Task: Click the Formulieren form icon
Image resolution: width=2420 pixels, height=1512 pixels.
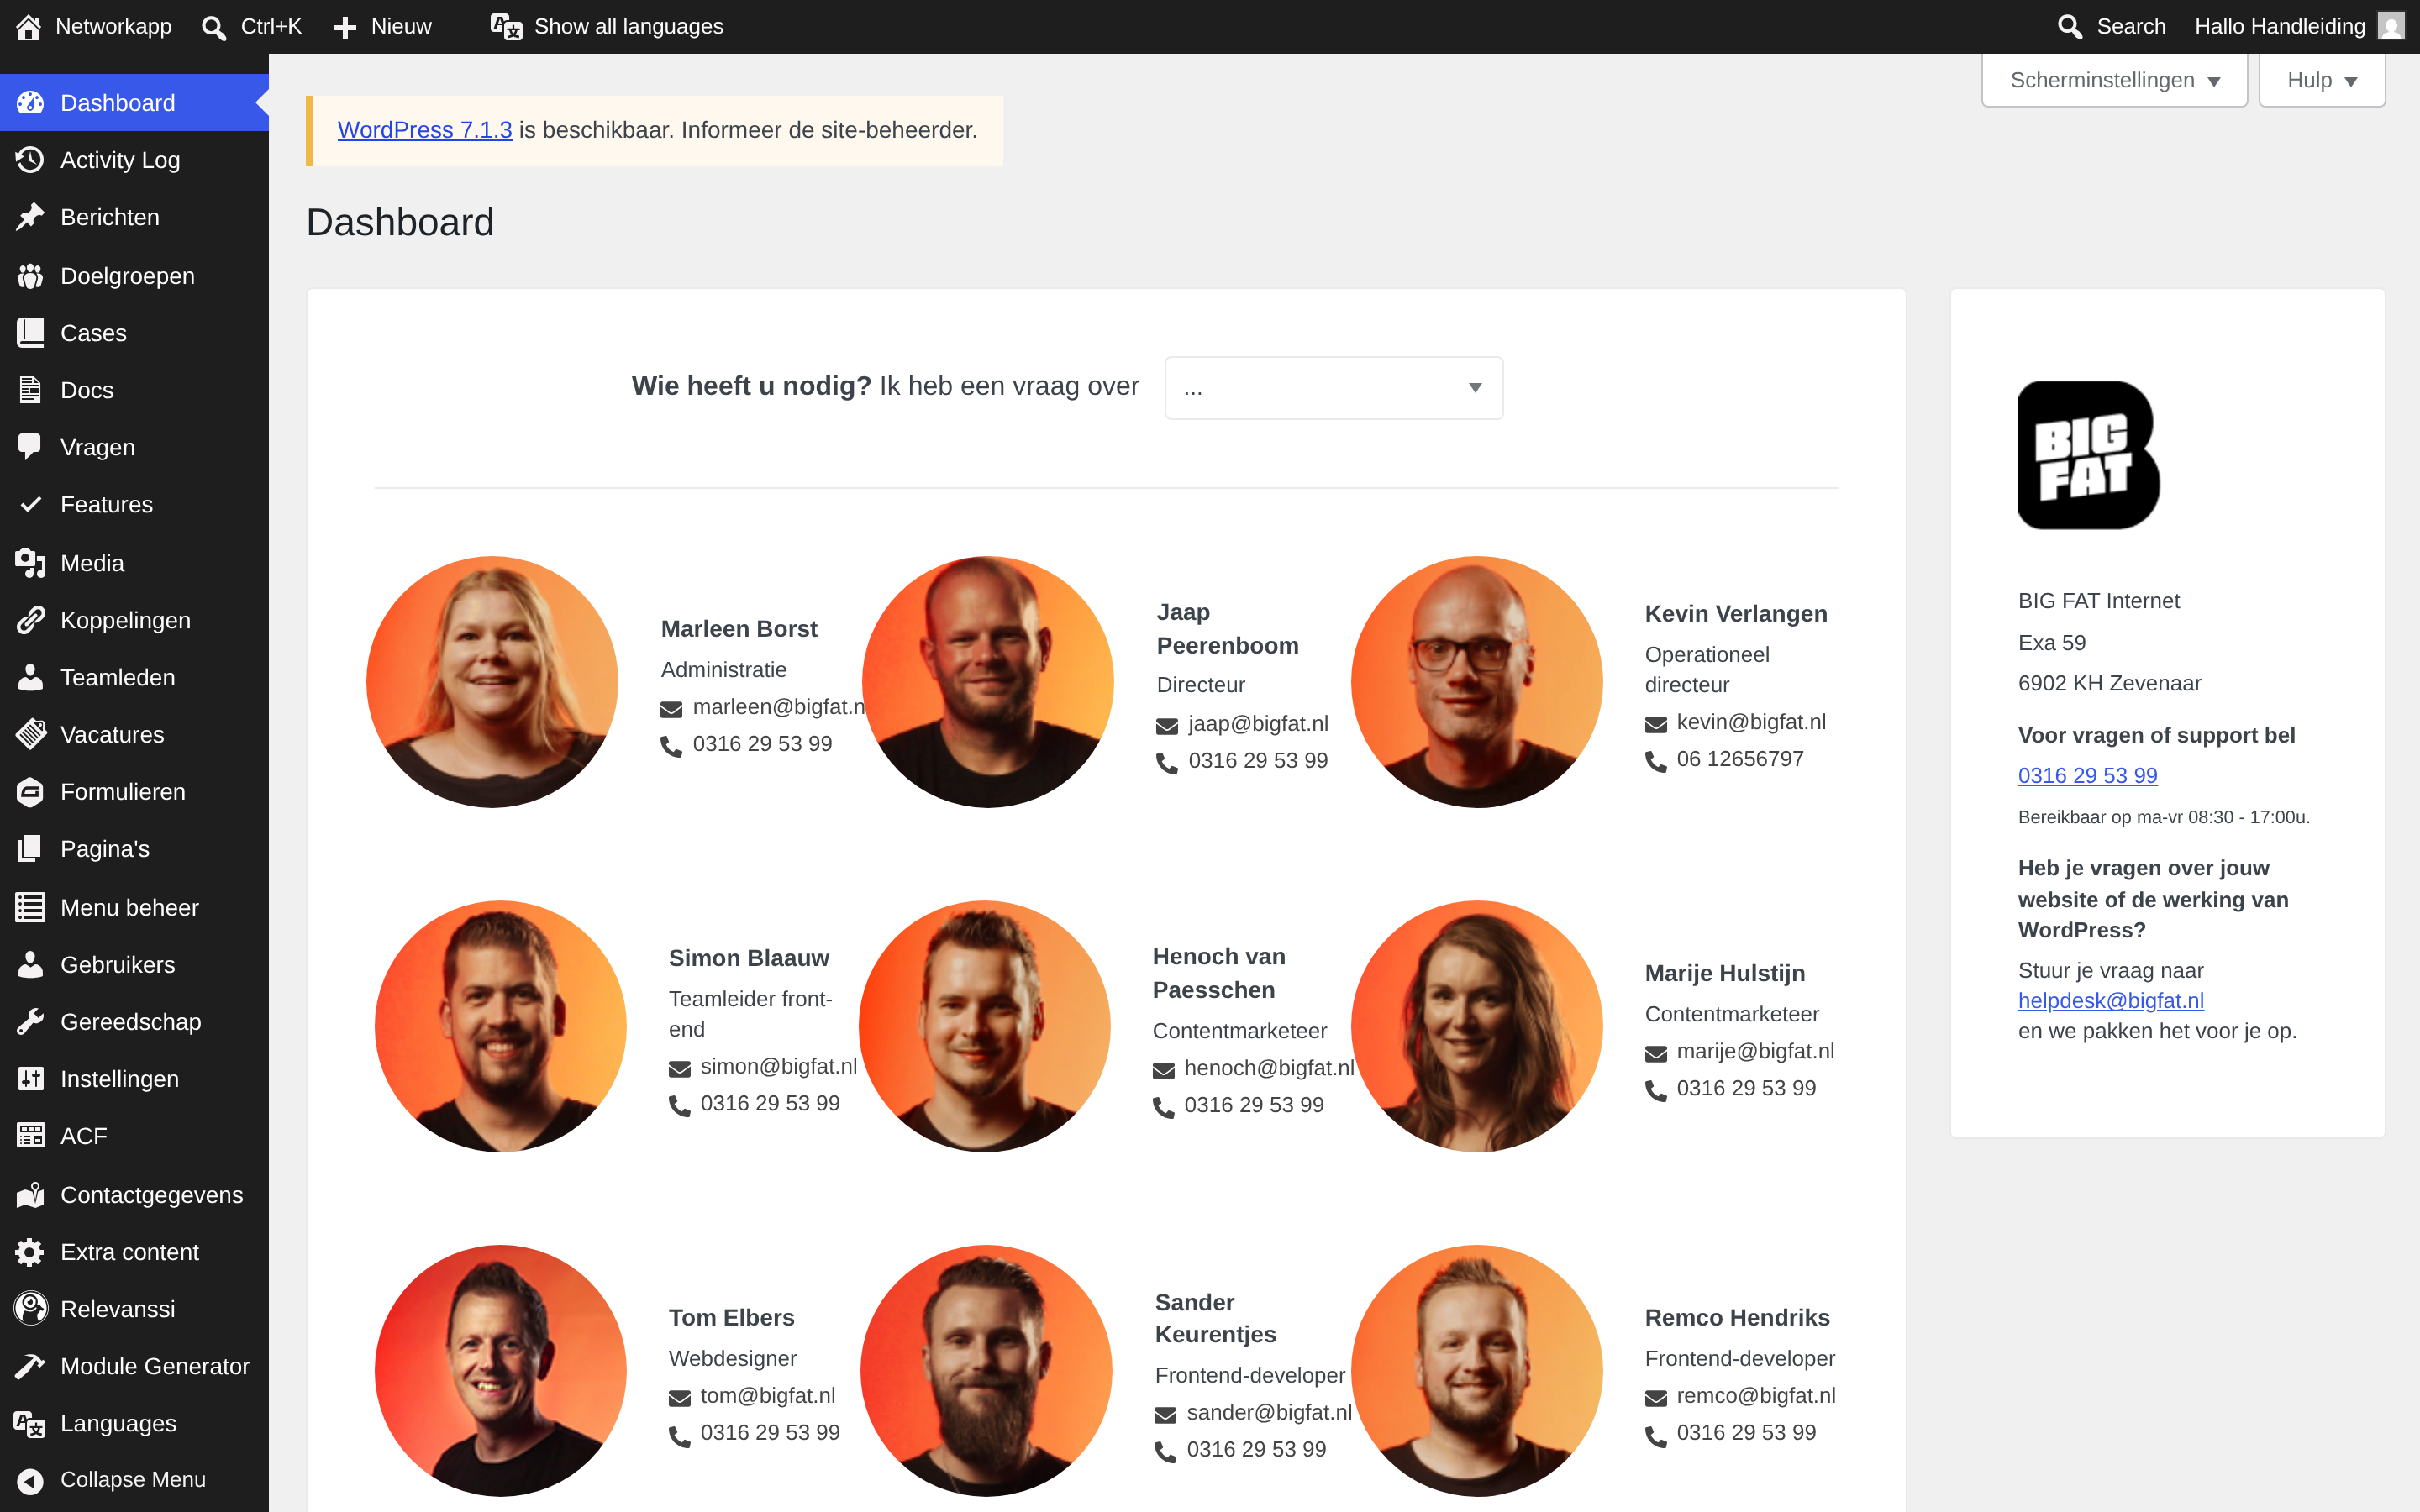Action: pos(30,791)
